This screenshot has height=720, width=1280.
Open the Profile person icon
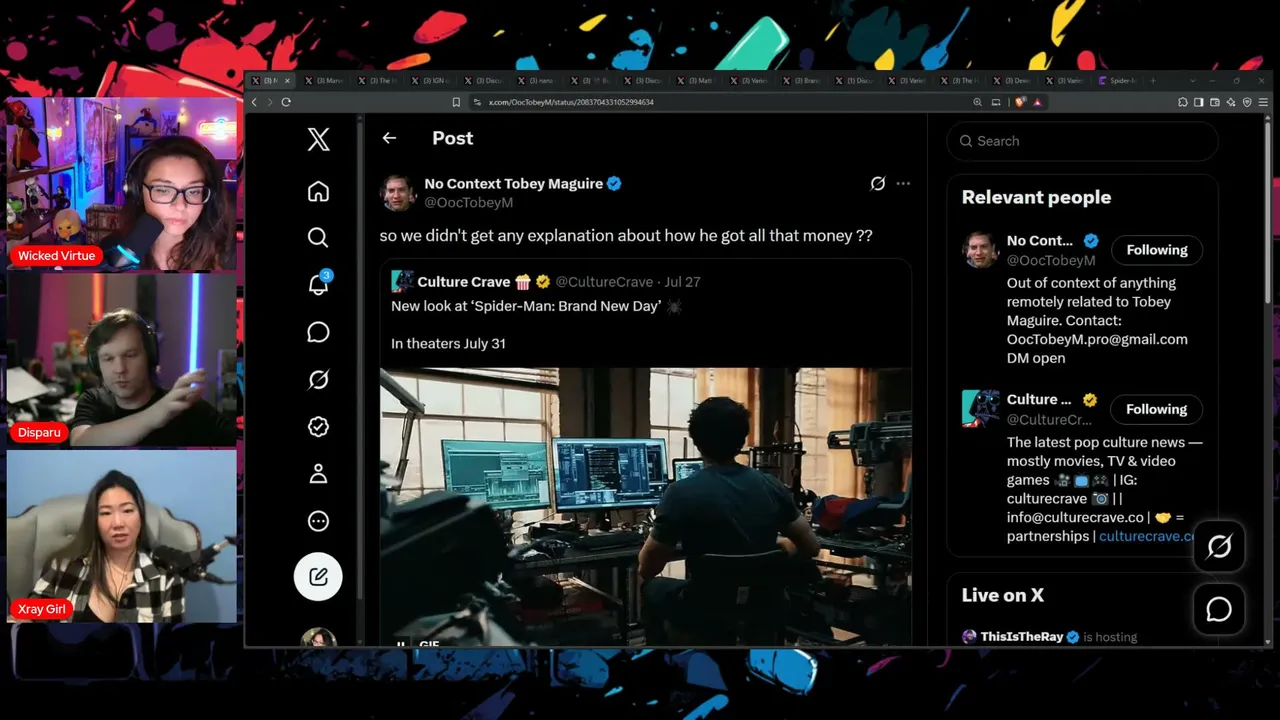(x=318, y=474)
